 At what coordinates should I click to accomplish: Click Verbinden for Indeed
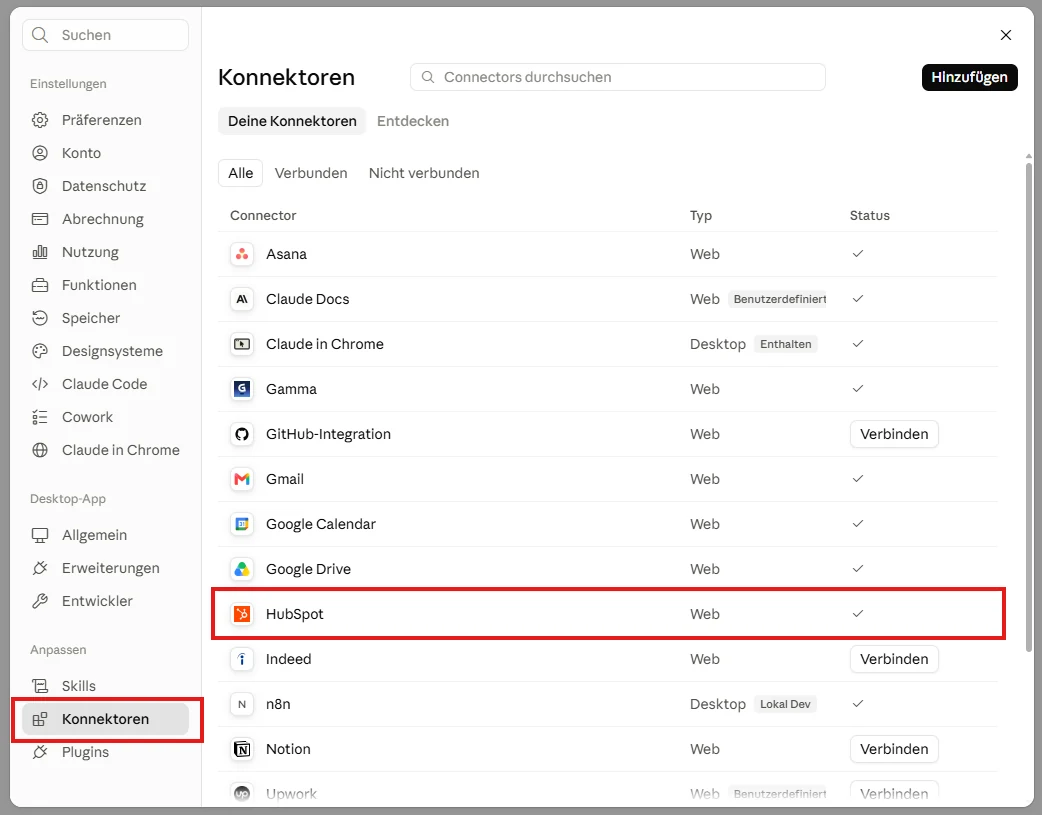[x=894, y=659]
